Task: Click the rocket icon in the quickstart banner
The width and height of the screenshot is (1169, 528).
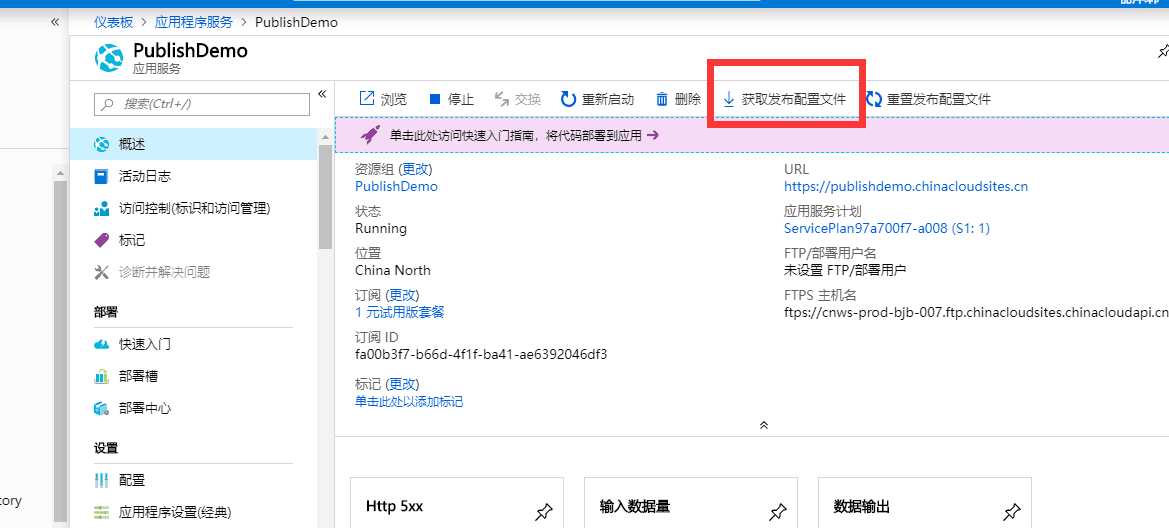Action: click(x=371, y=135)
